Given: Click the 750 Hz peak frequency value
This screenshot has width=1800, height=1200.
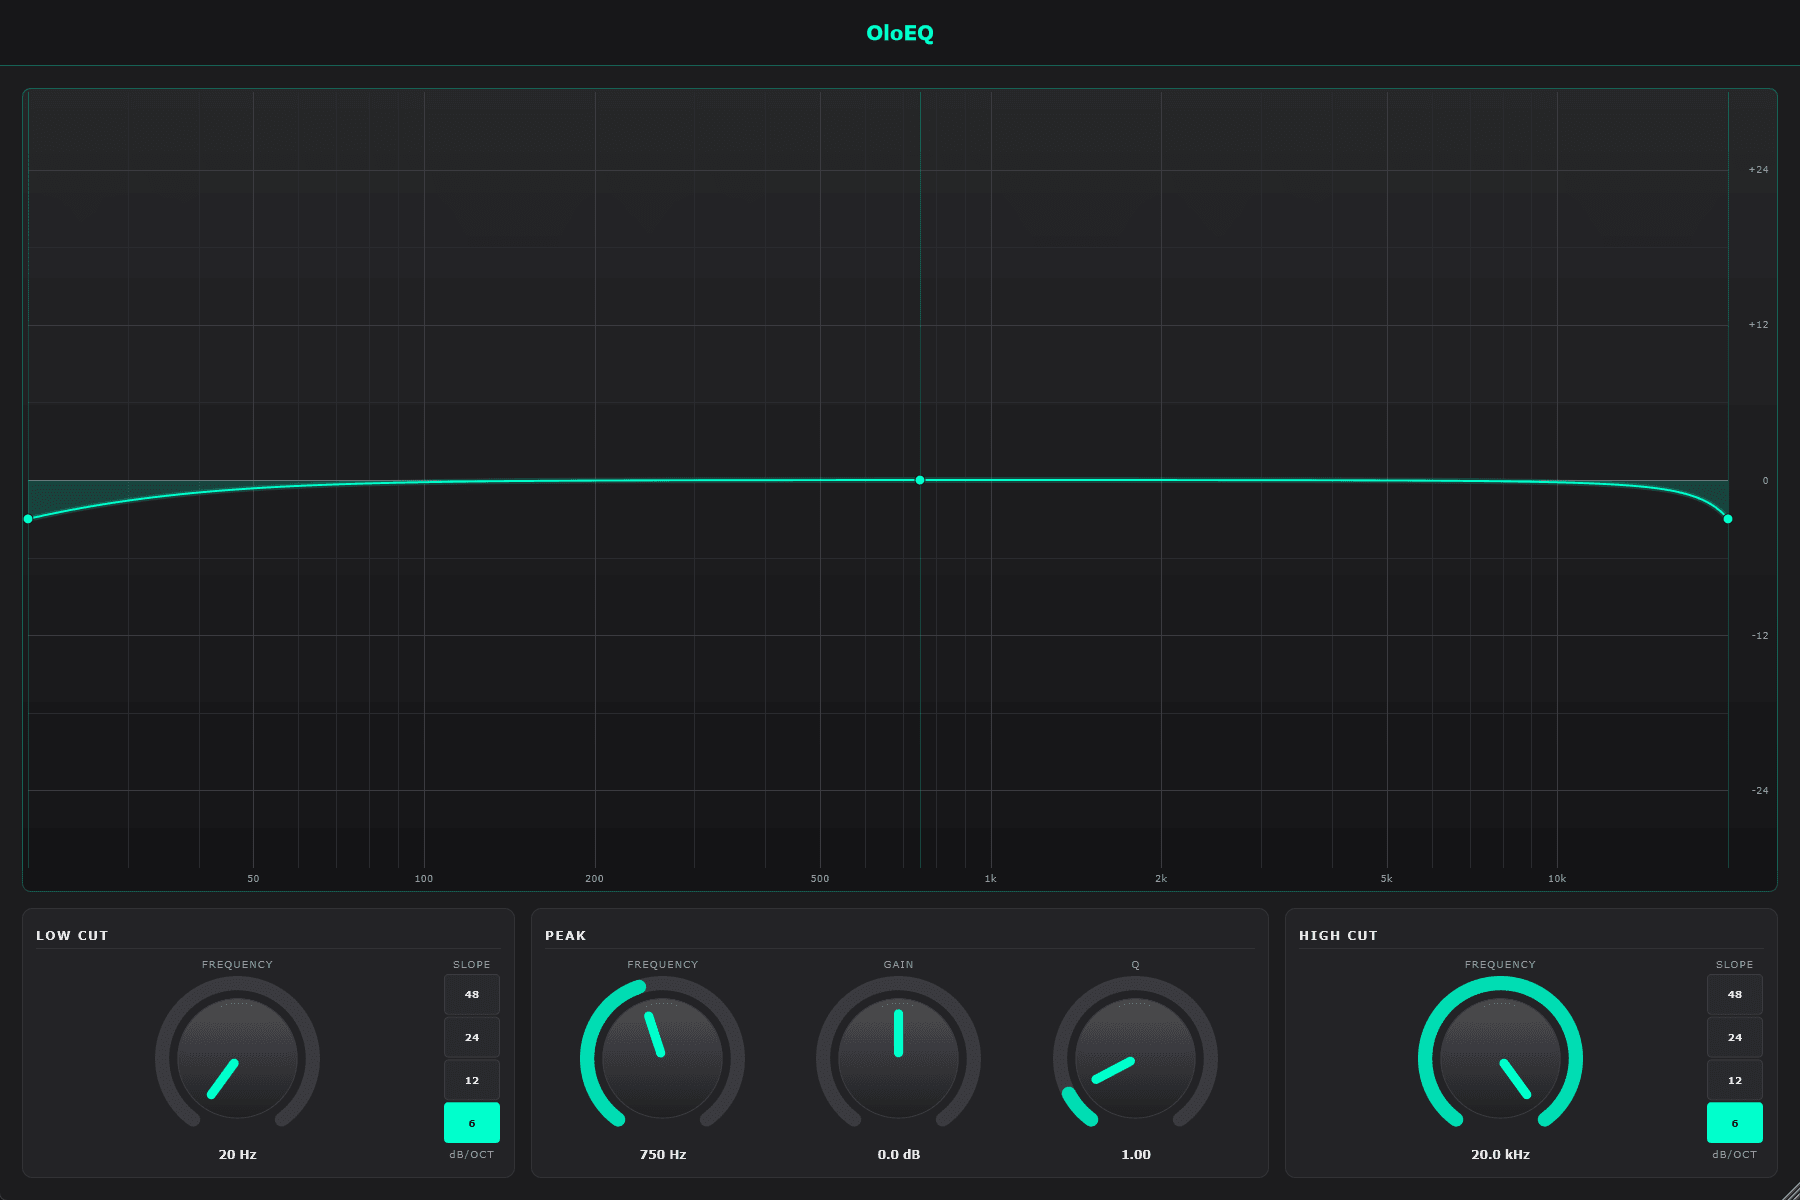Looking at the screenshot, I should (662, 1154).
